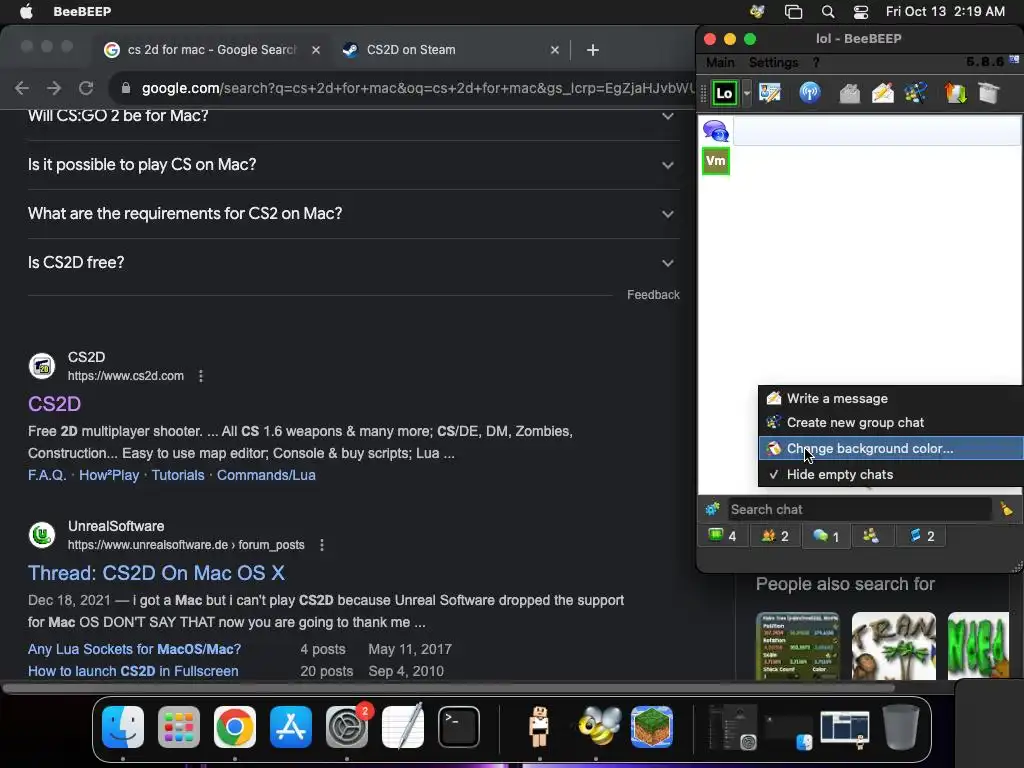Open 'Thread: CS2D On Mac OS X' result
Image resolution: width=1024 pixels, height=768 pixels.
pos(156,573)
